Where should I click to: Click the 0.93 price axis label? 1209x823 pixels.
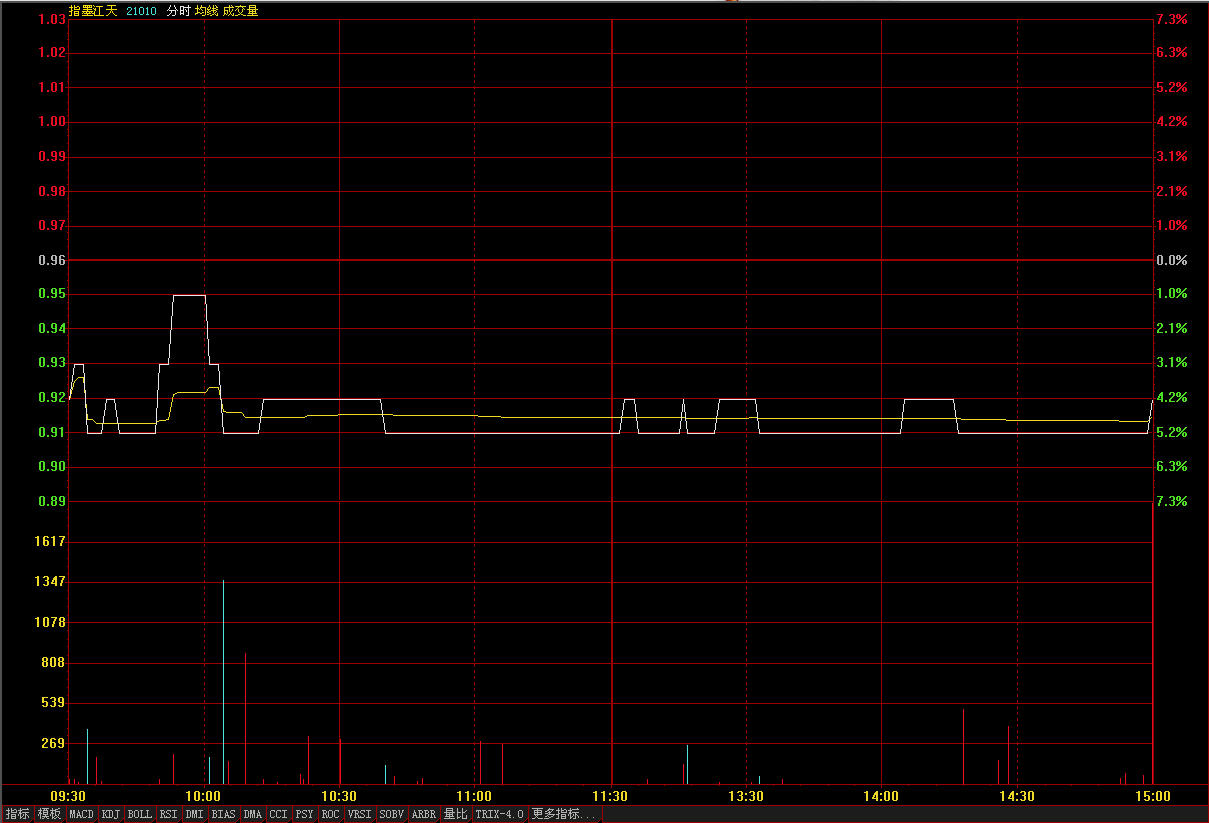click(52, 362)
